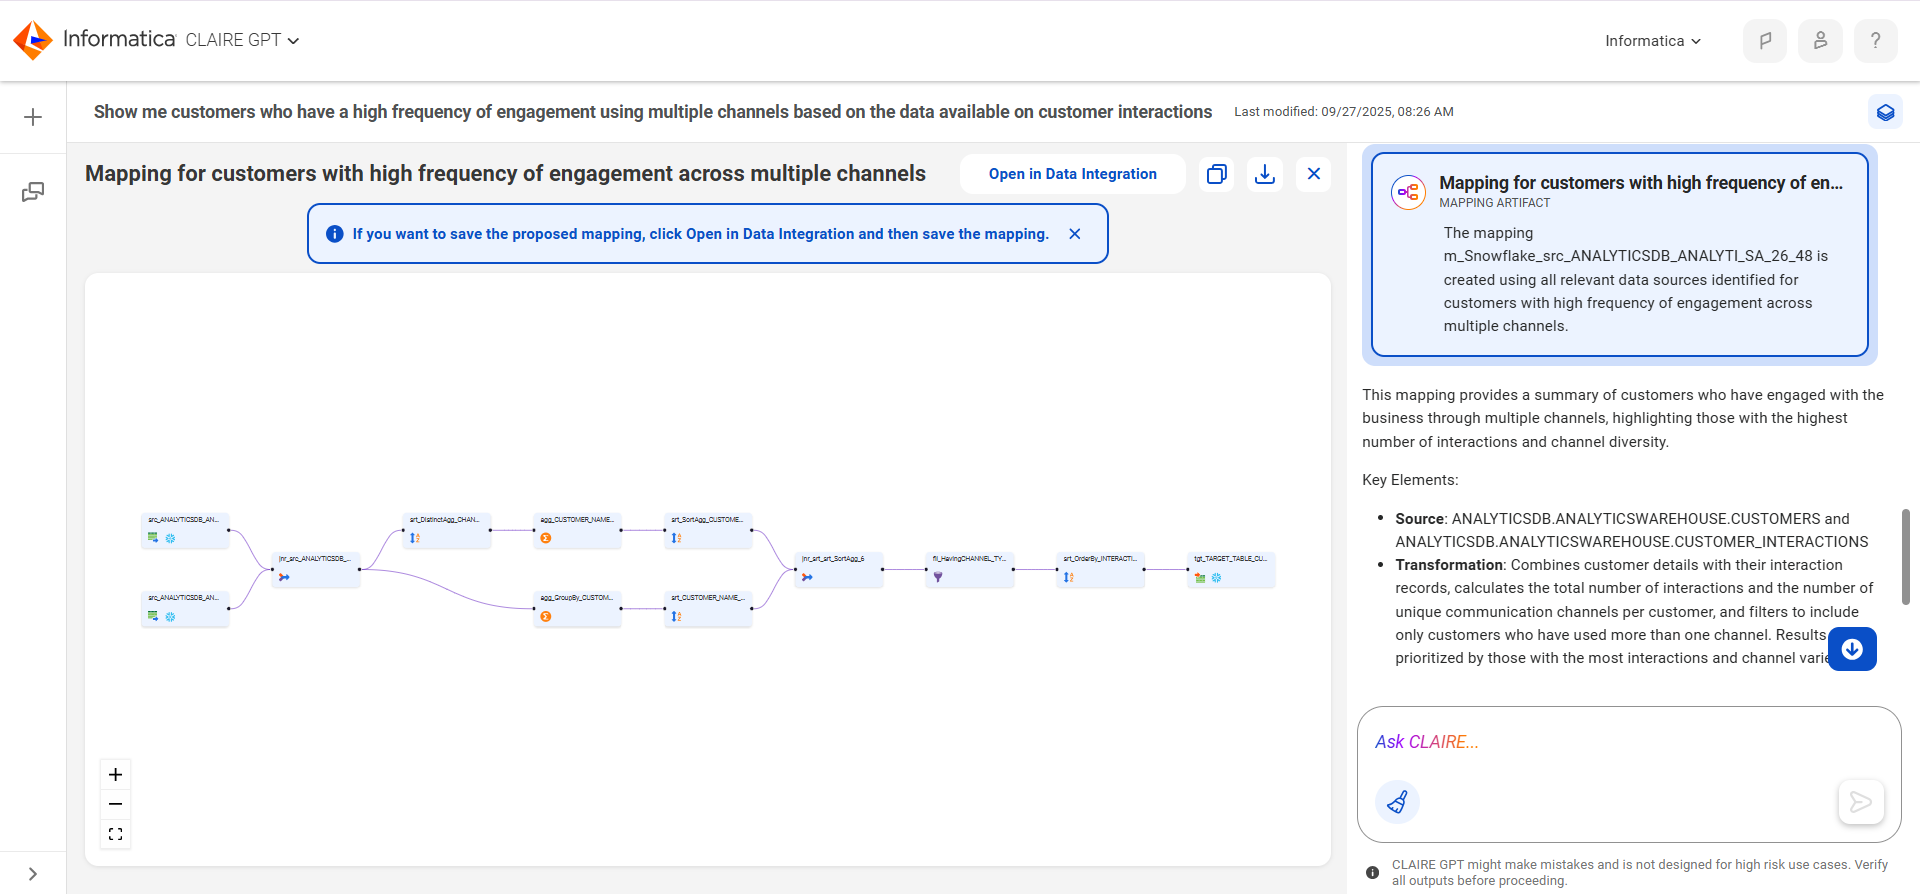The image size is (1920, 894).
Task: Zoom out on the mapping canvas
Action: [116, 804]
